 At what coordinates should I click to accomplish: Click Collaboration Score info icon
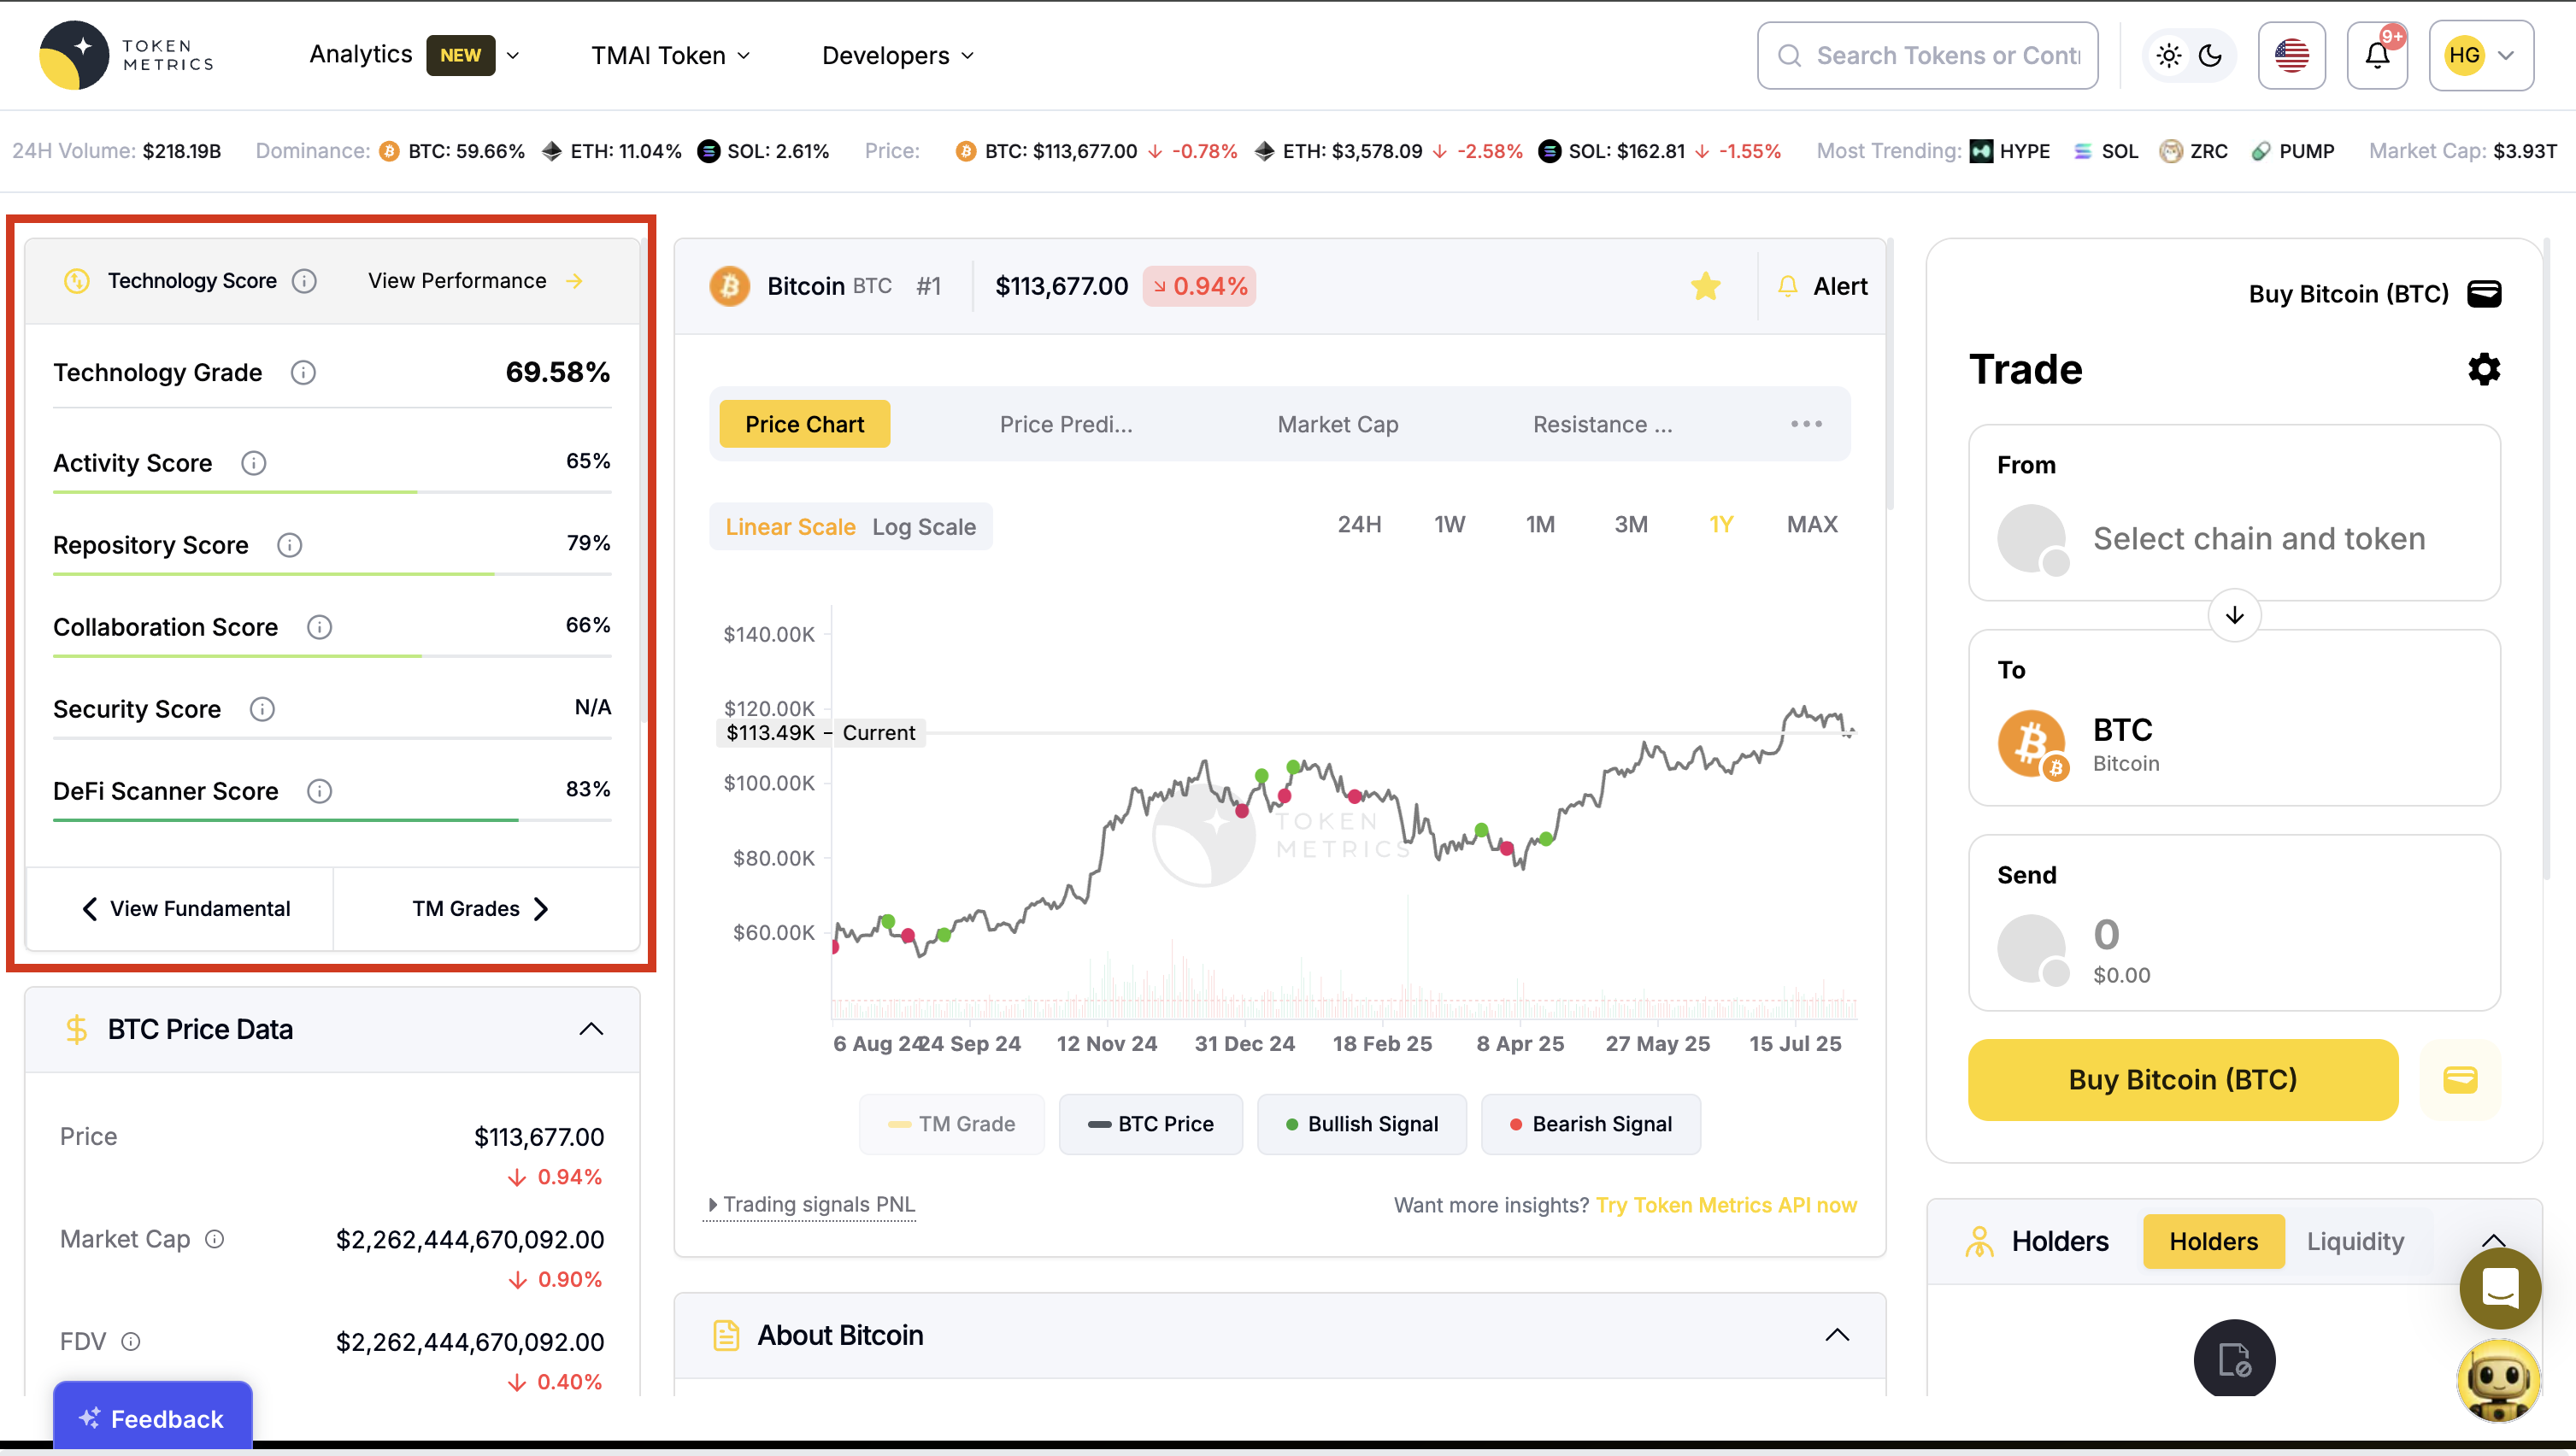click(320, 627)
